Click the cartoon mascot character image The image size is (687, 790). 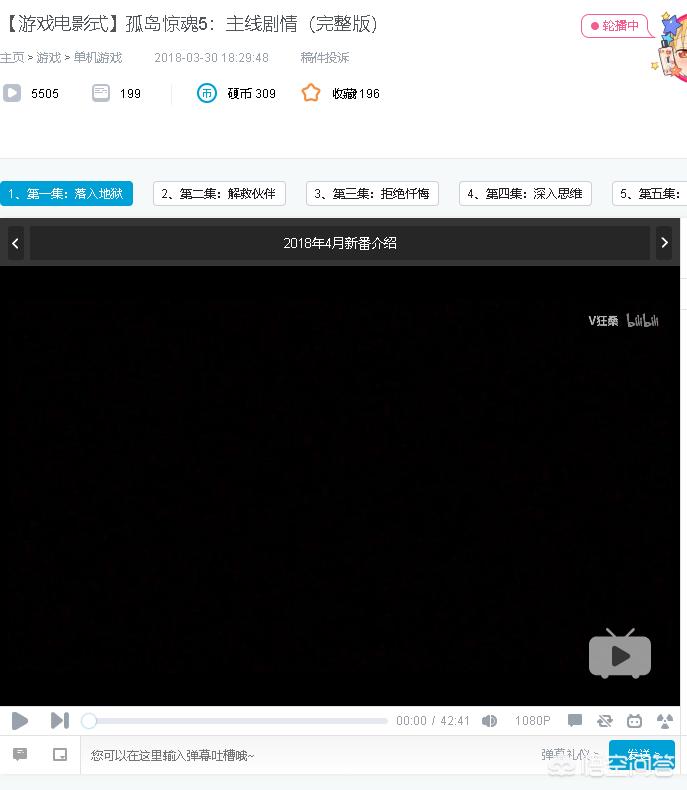pyautogui.click(x=669, y=48)
